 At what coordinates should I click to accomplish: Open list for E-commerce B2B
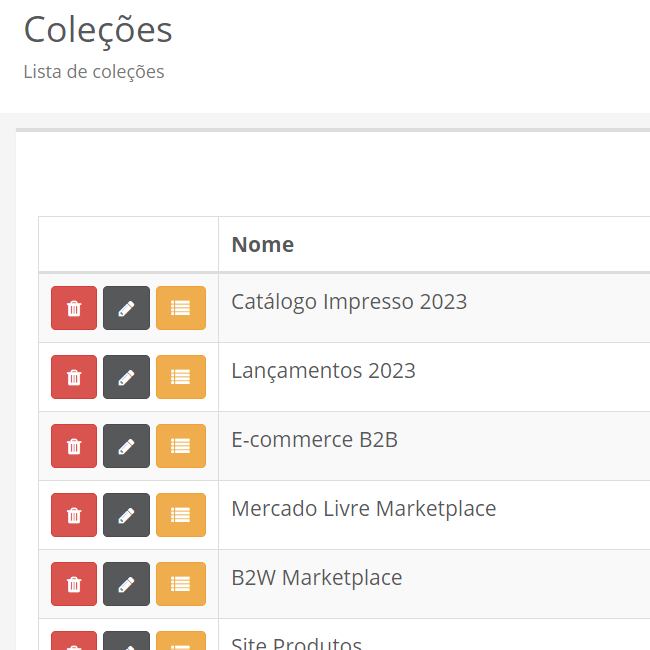[x=180, y=446]
